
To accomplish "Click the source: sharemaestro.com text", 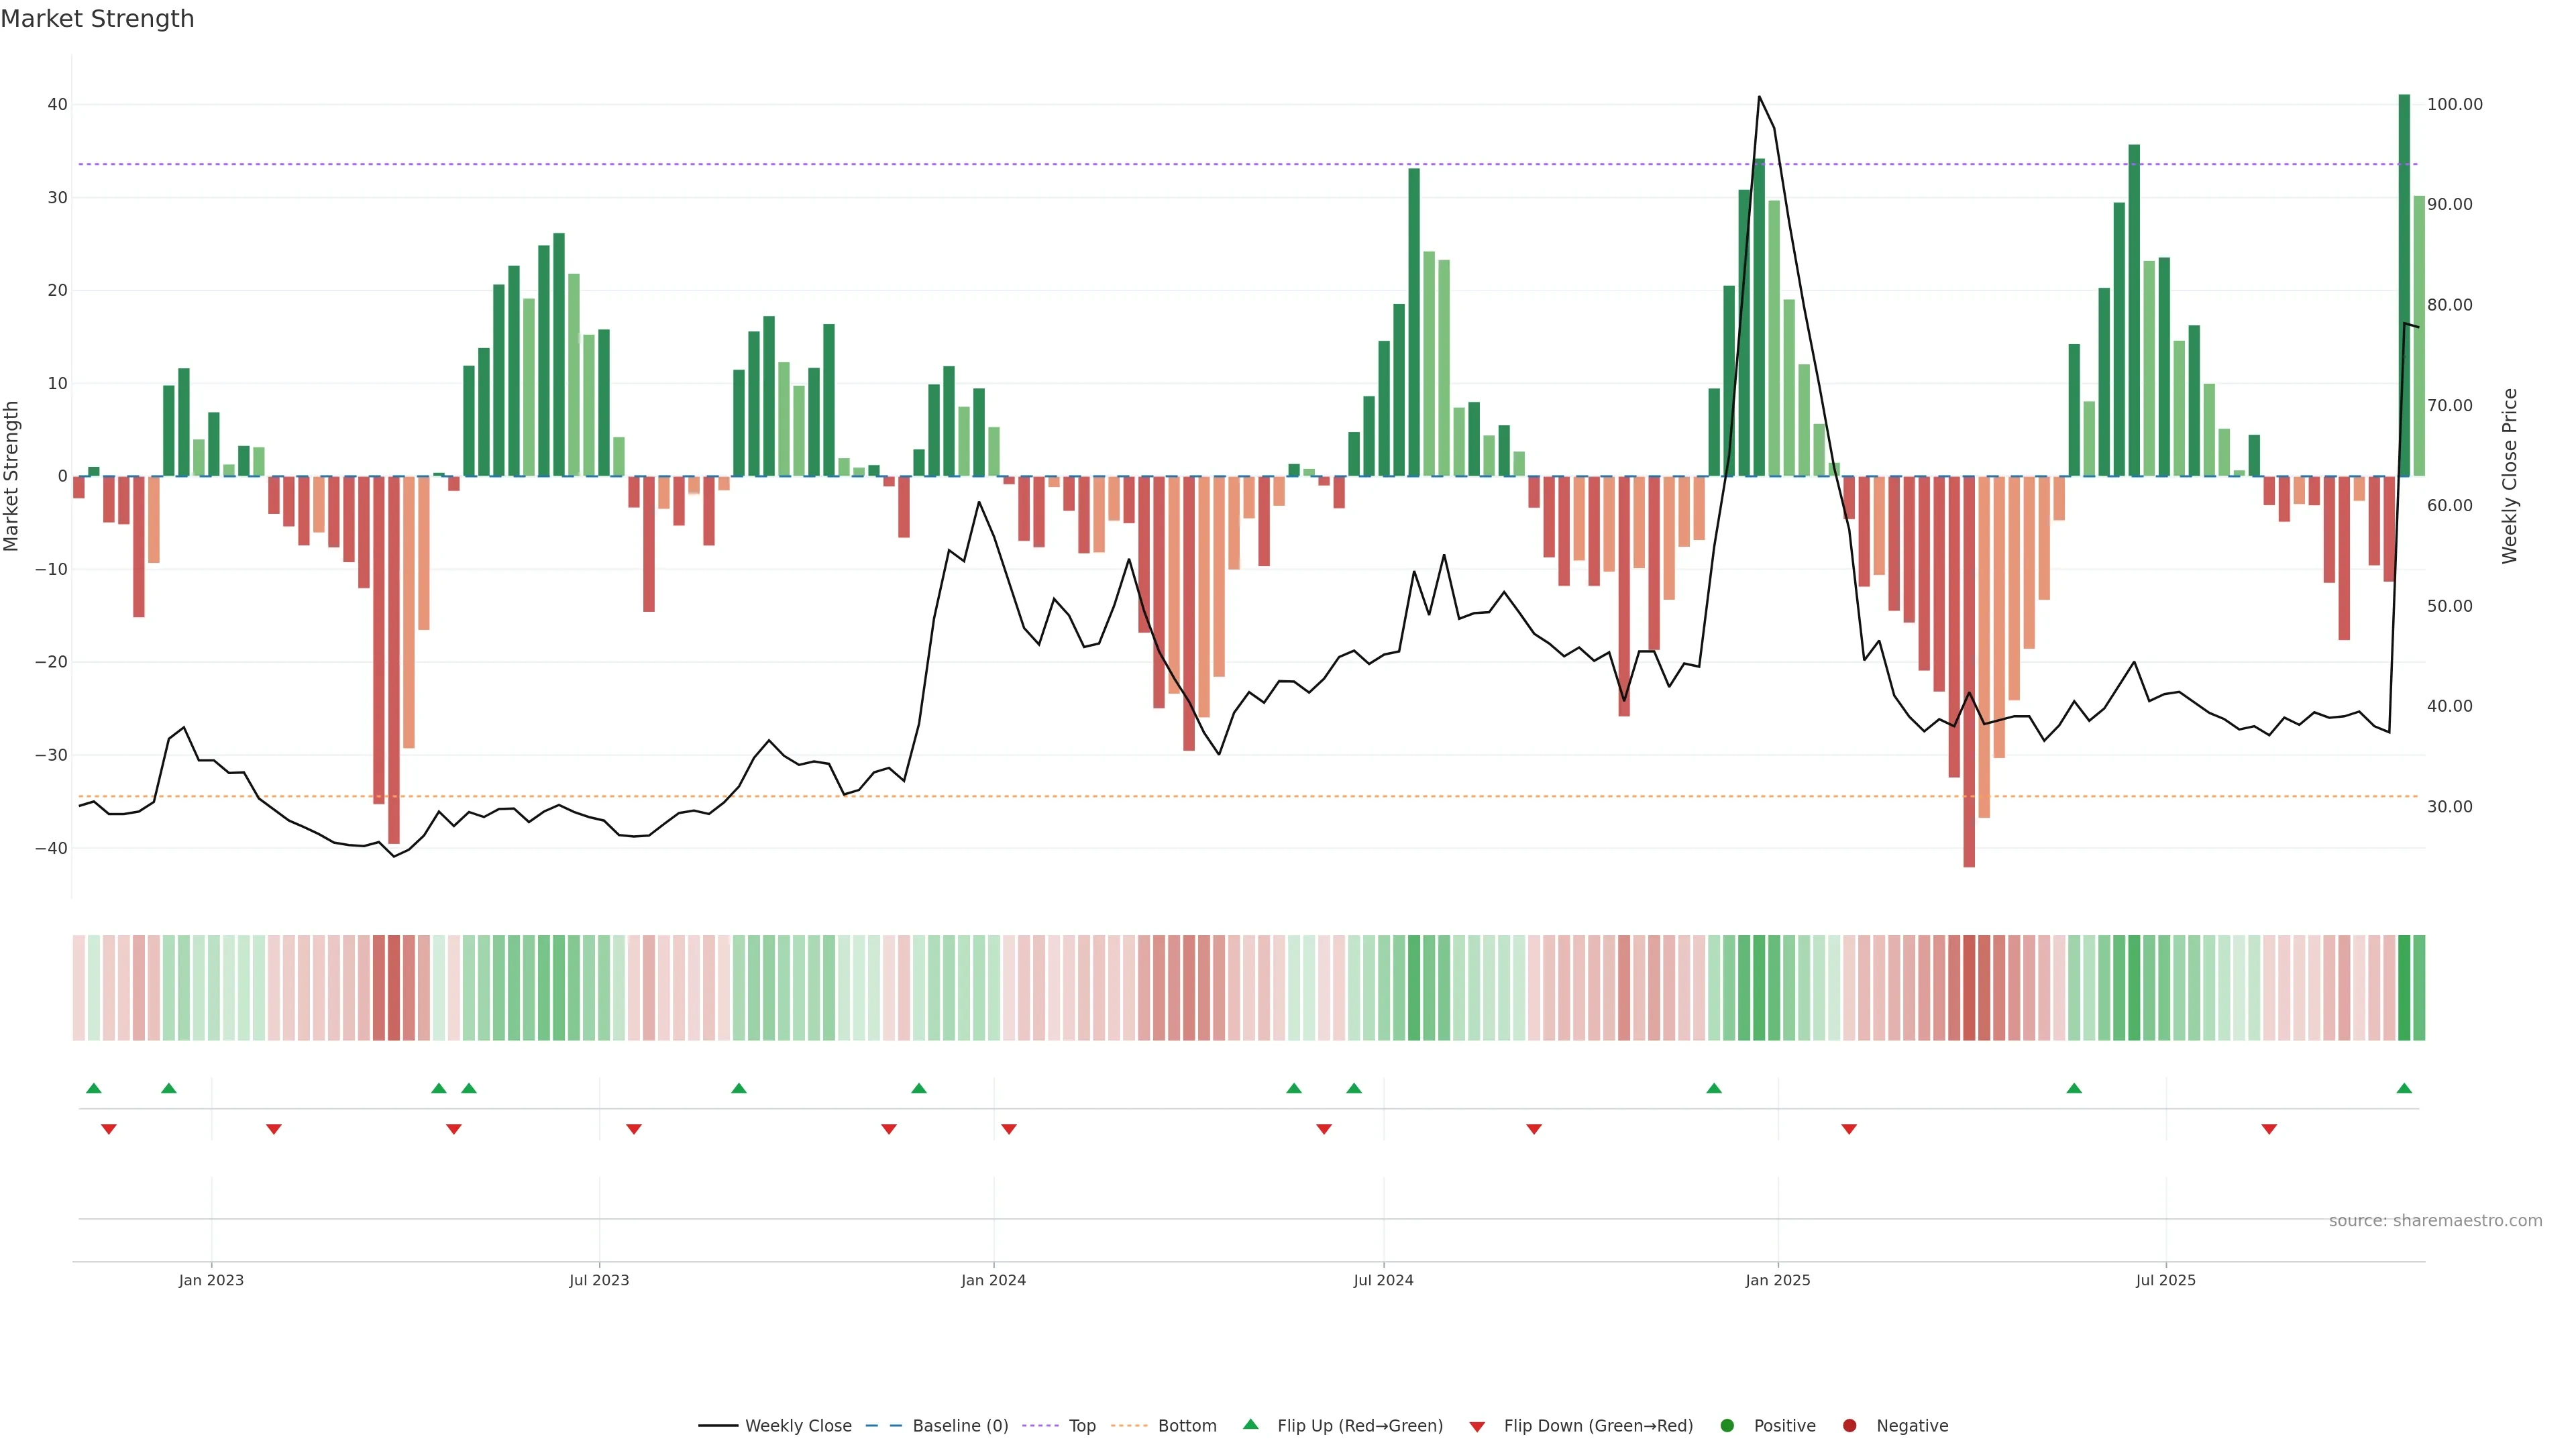I will 2435,1221.
